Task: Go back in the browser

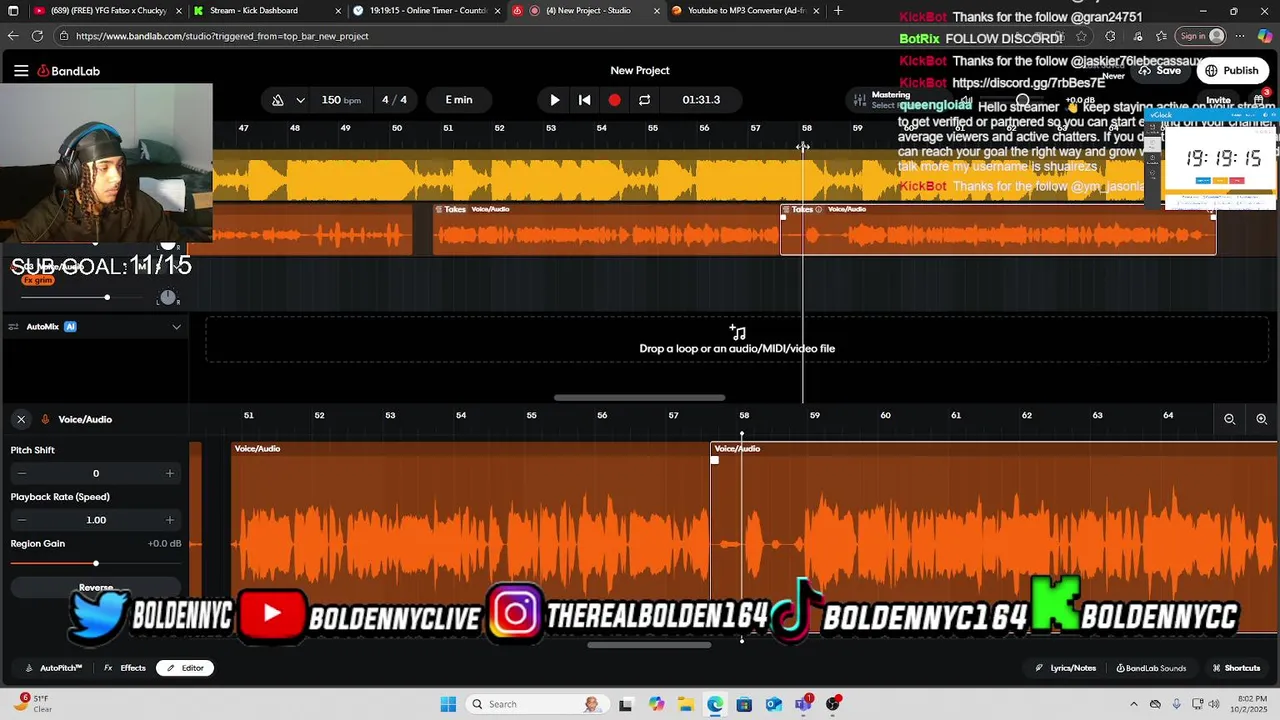Action: click(13, 36)
